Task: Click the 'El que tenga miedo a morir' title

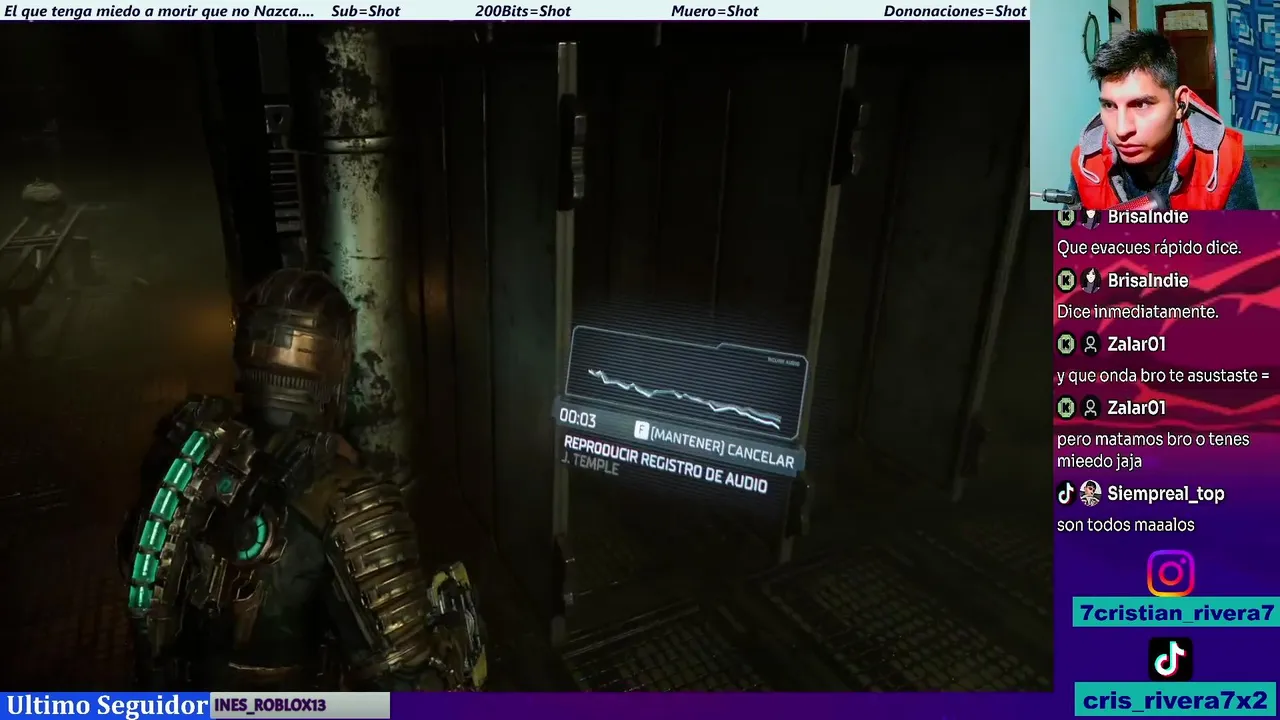Action: pyautogui.click(x=158, y=11)
